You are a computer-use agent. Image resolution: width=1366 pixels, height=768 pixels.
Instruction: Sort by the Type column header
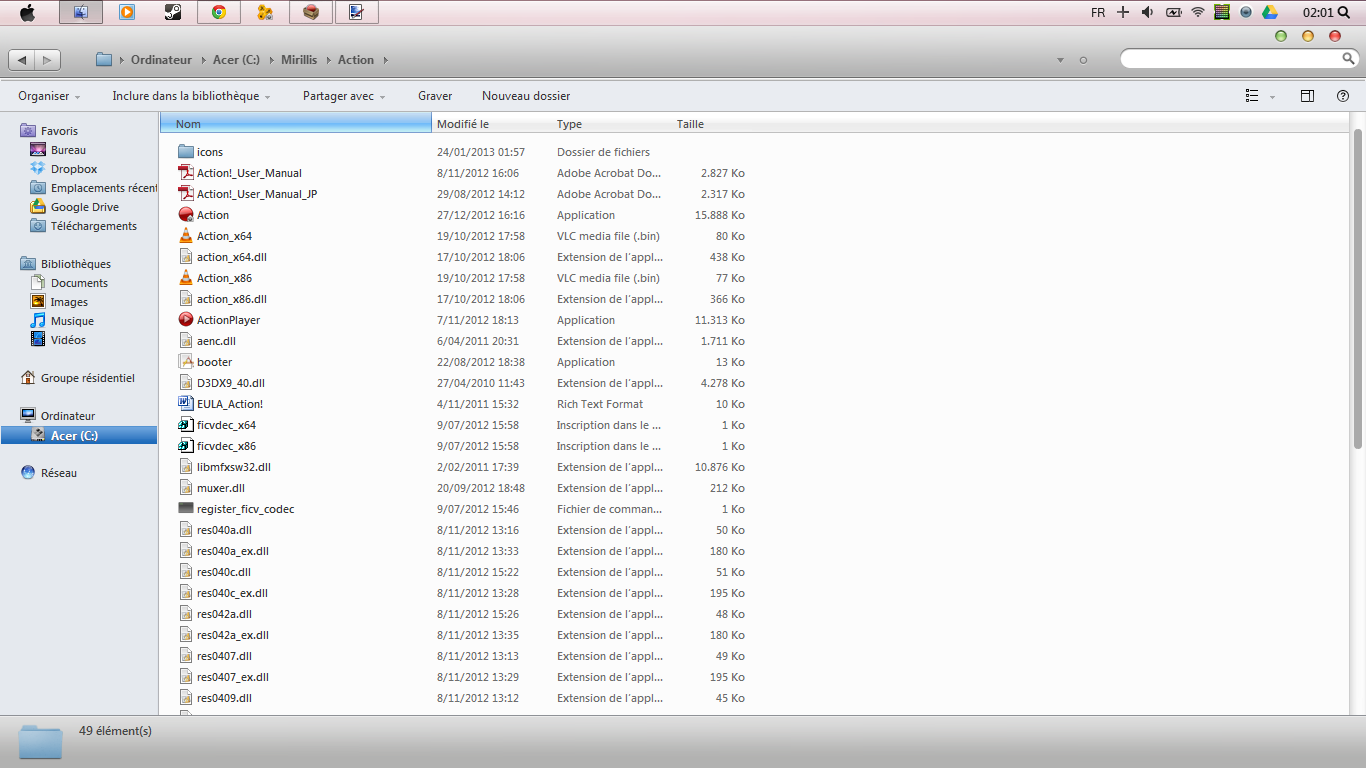coord(612,124)
